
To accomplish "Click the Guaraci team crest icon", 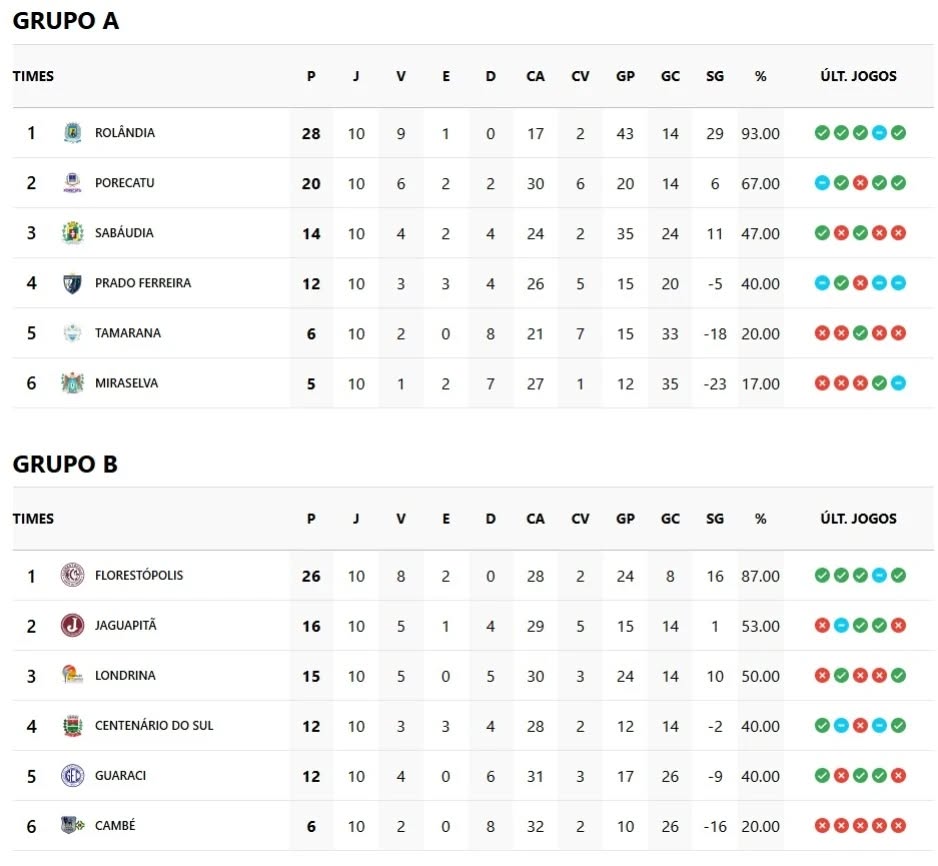I will [72, 775].
